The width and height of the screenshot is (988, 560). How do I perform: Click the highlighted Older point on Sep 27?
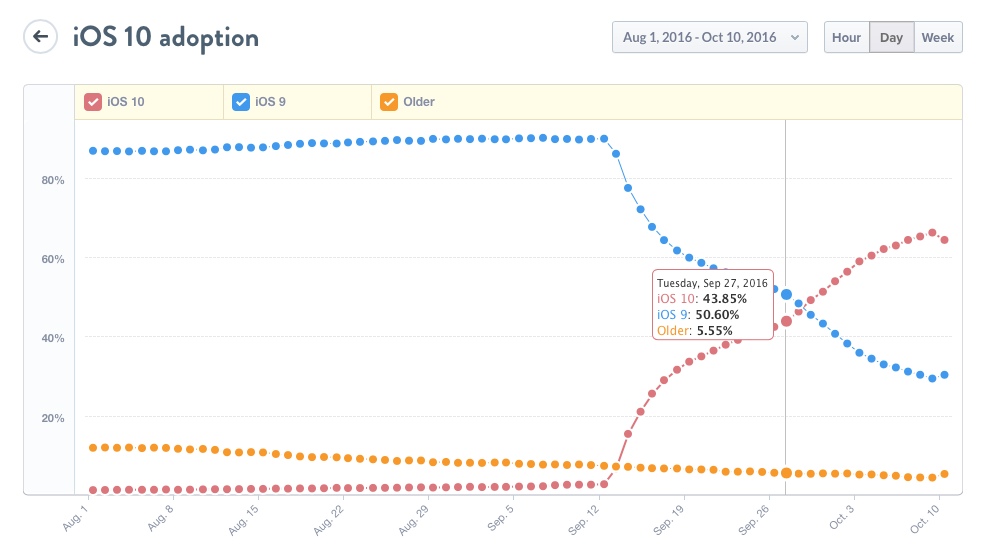point(786,473)
